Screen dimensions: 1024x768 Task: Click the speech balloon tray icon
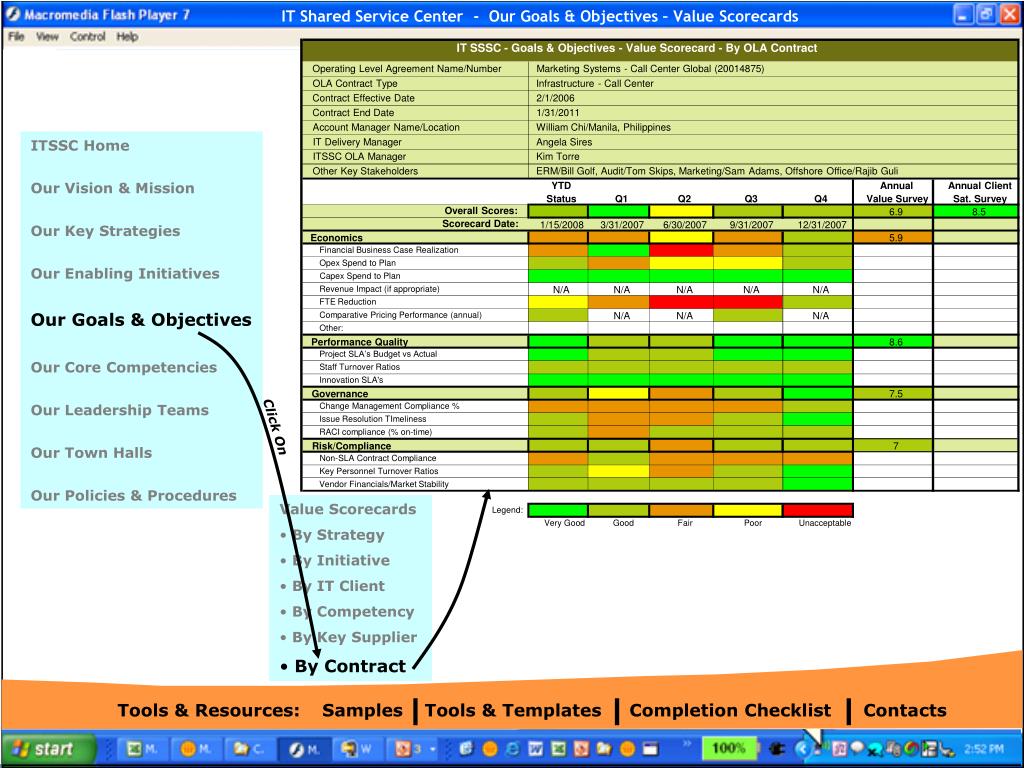(x=857, y=748)
